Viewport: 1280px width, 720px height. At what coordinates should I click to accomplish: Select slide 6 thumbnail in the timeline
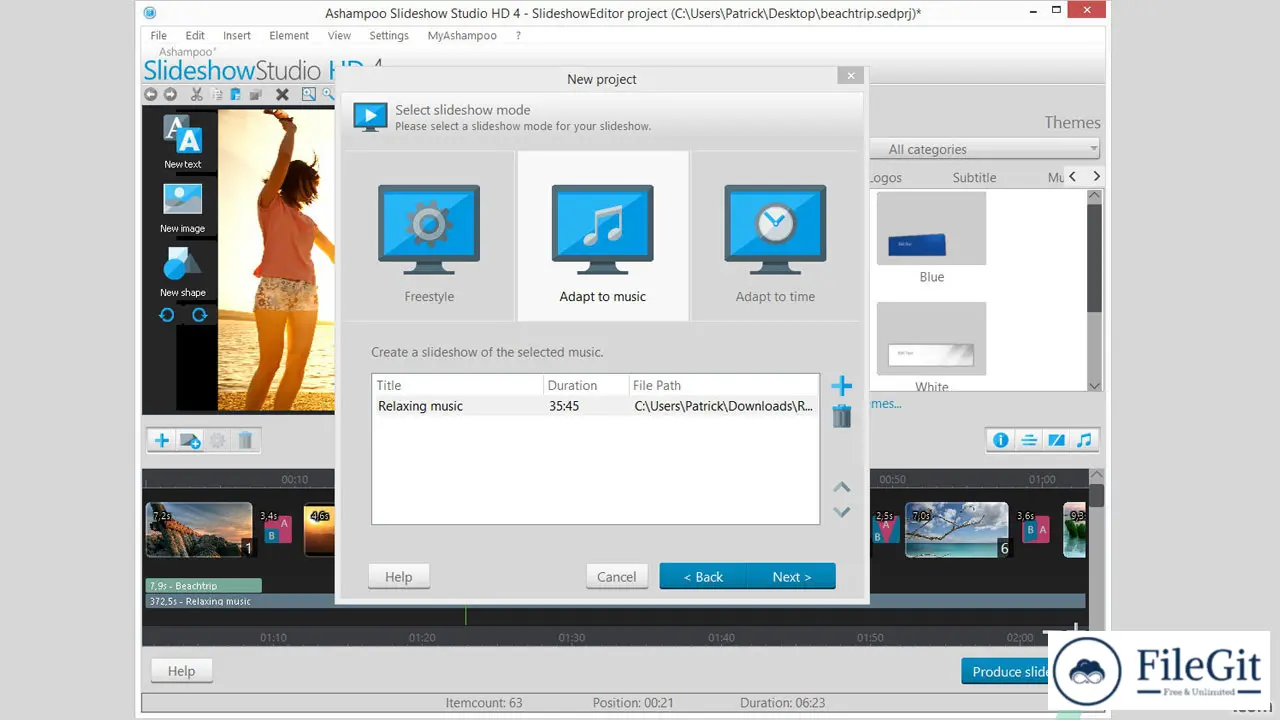coord(958,529)
